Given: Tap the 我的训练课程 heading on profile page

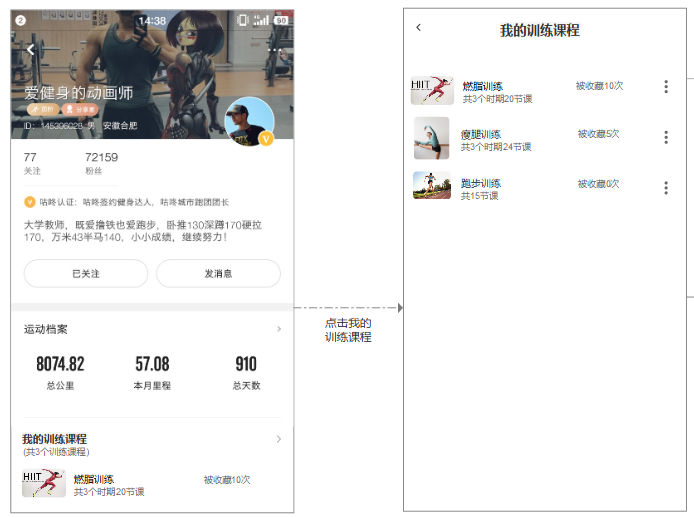Looking at the screenshot, I should point(54,439).
